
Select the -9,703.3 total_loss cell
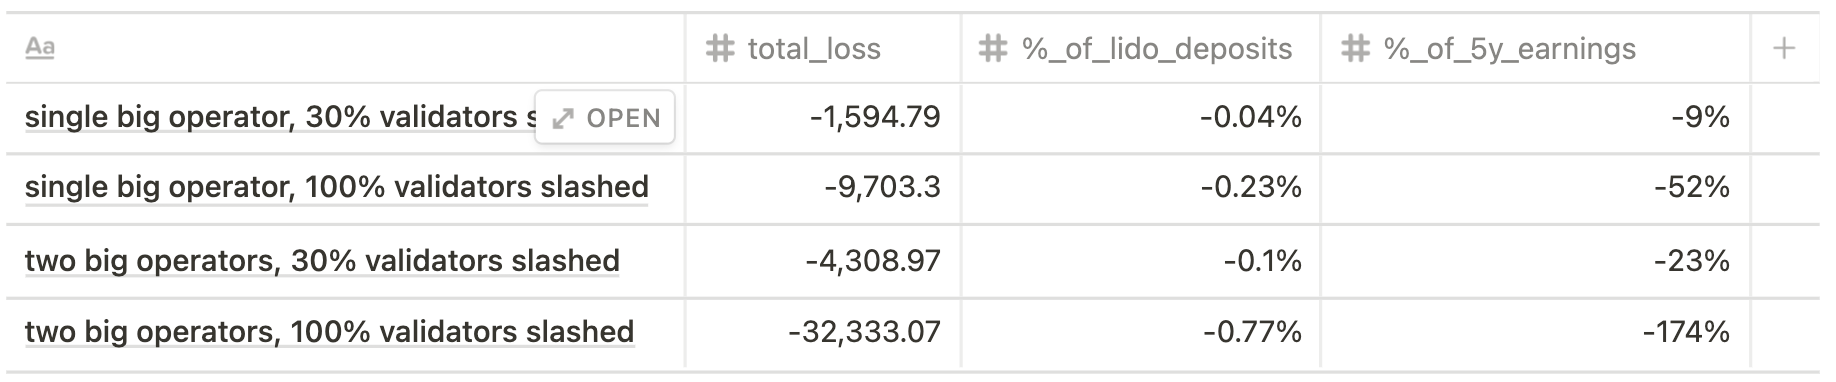coord(822,188)
